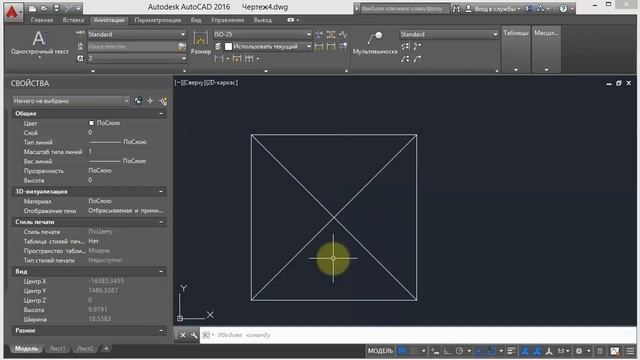The height and width of the screenshot is (360, 640).
Task: Click Вход в службы sign-in button
Action: click(x=493, y=8)
